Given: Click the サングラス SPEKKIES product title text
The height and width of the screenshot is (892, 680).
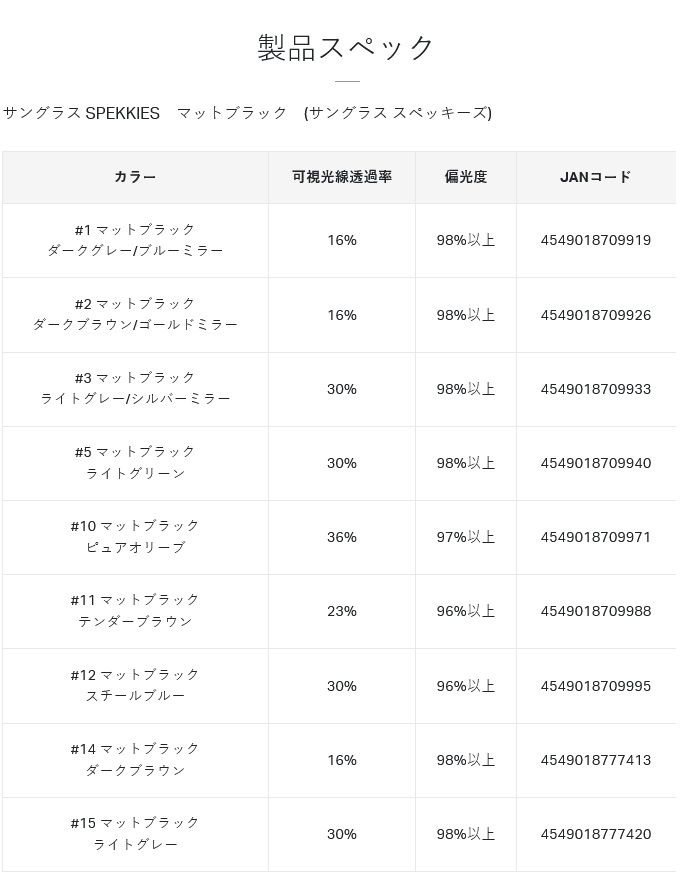Looking at the screenshot, I should (247, 113).
